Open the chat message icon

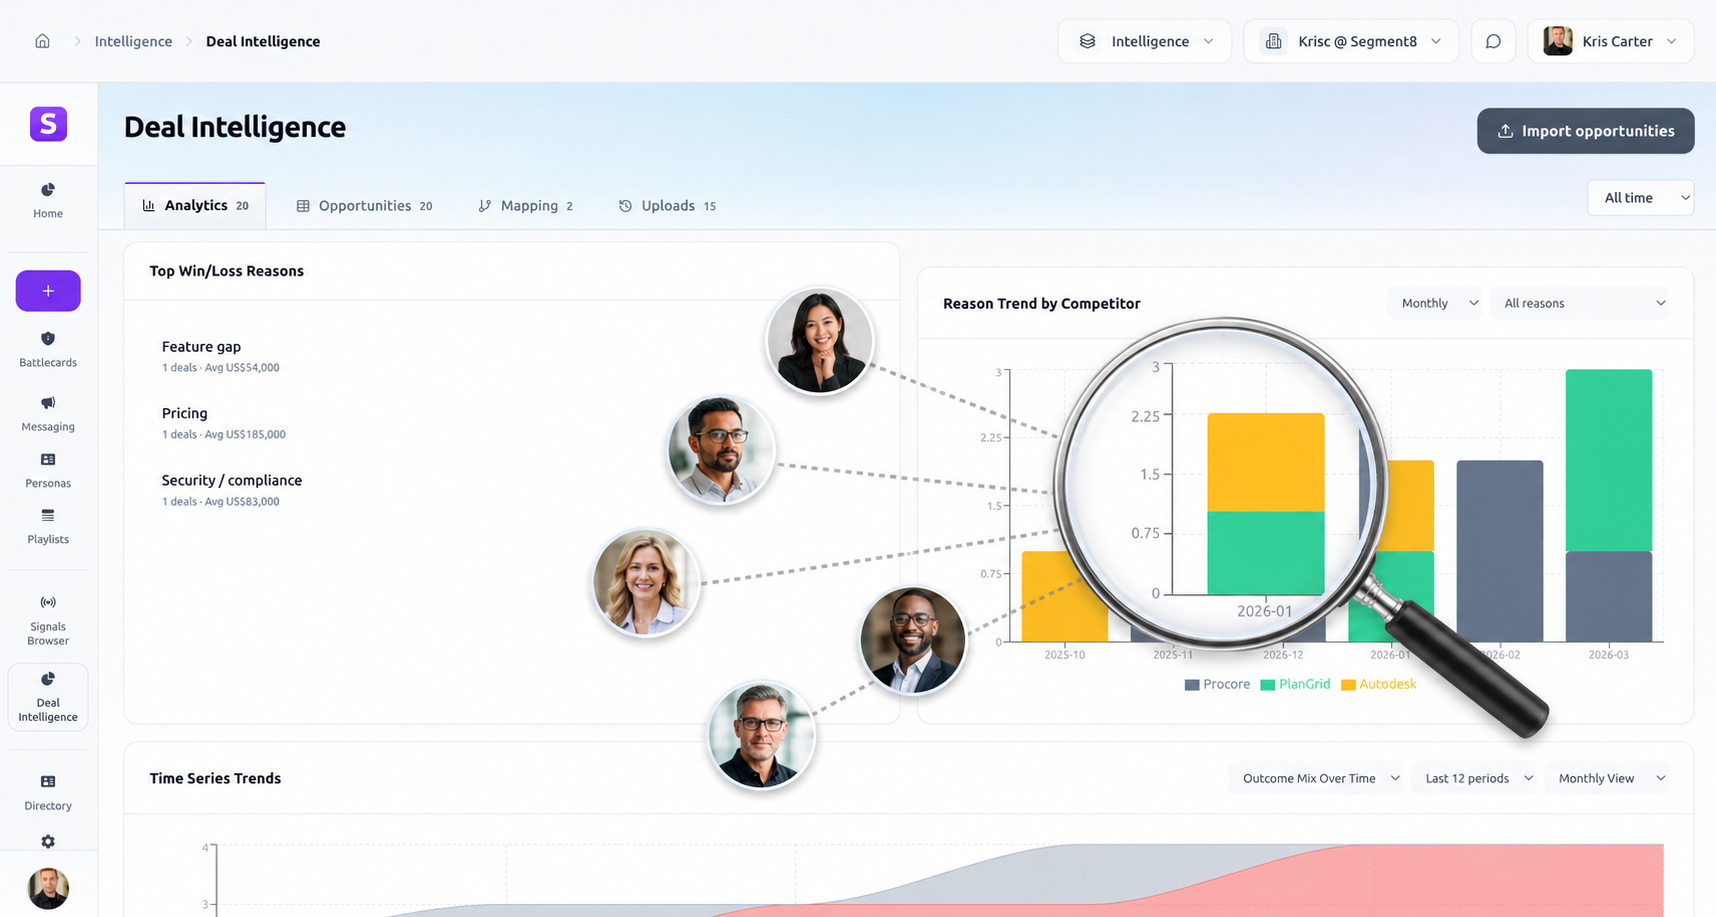(1493, 41)
